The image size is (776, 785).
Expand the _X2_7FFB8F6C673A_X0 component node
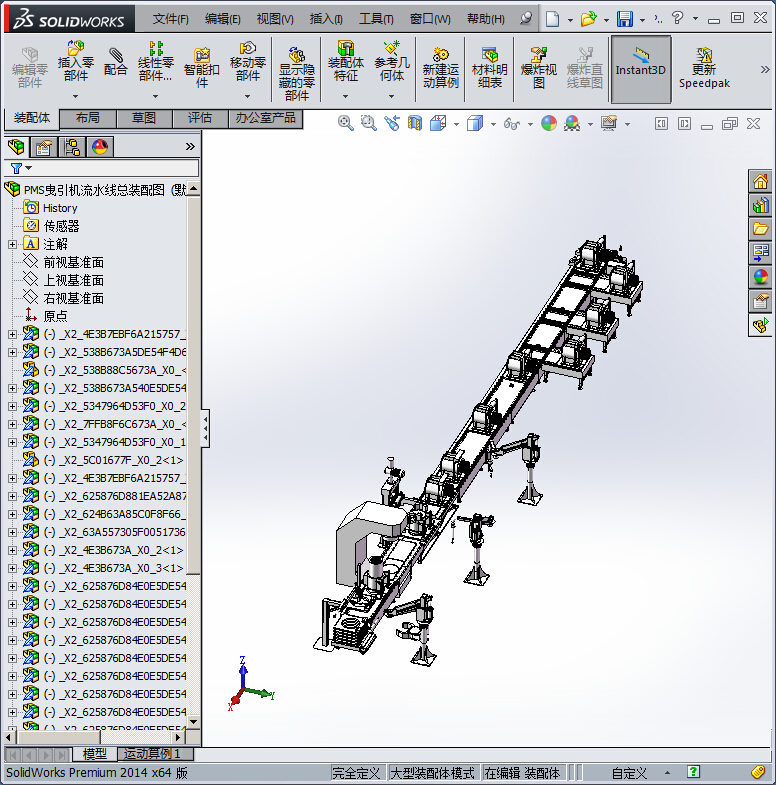tap(13, 424)
